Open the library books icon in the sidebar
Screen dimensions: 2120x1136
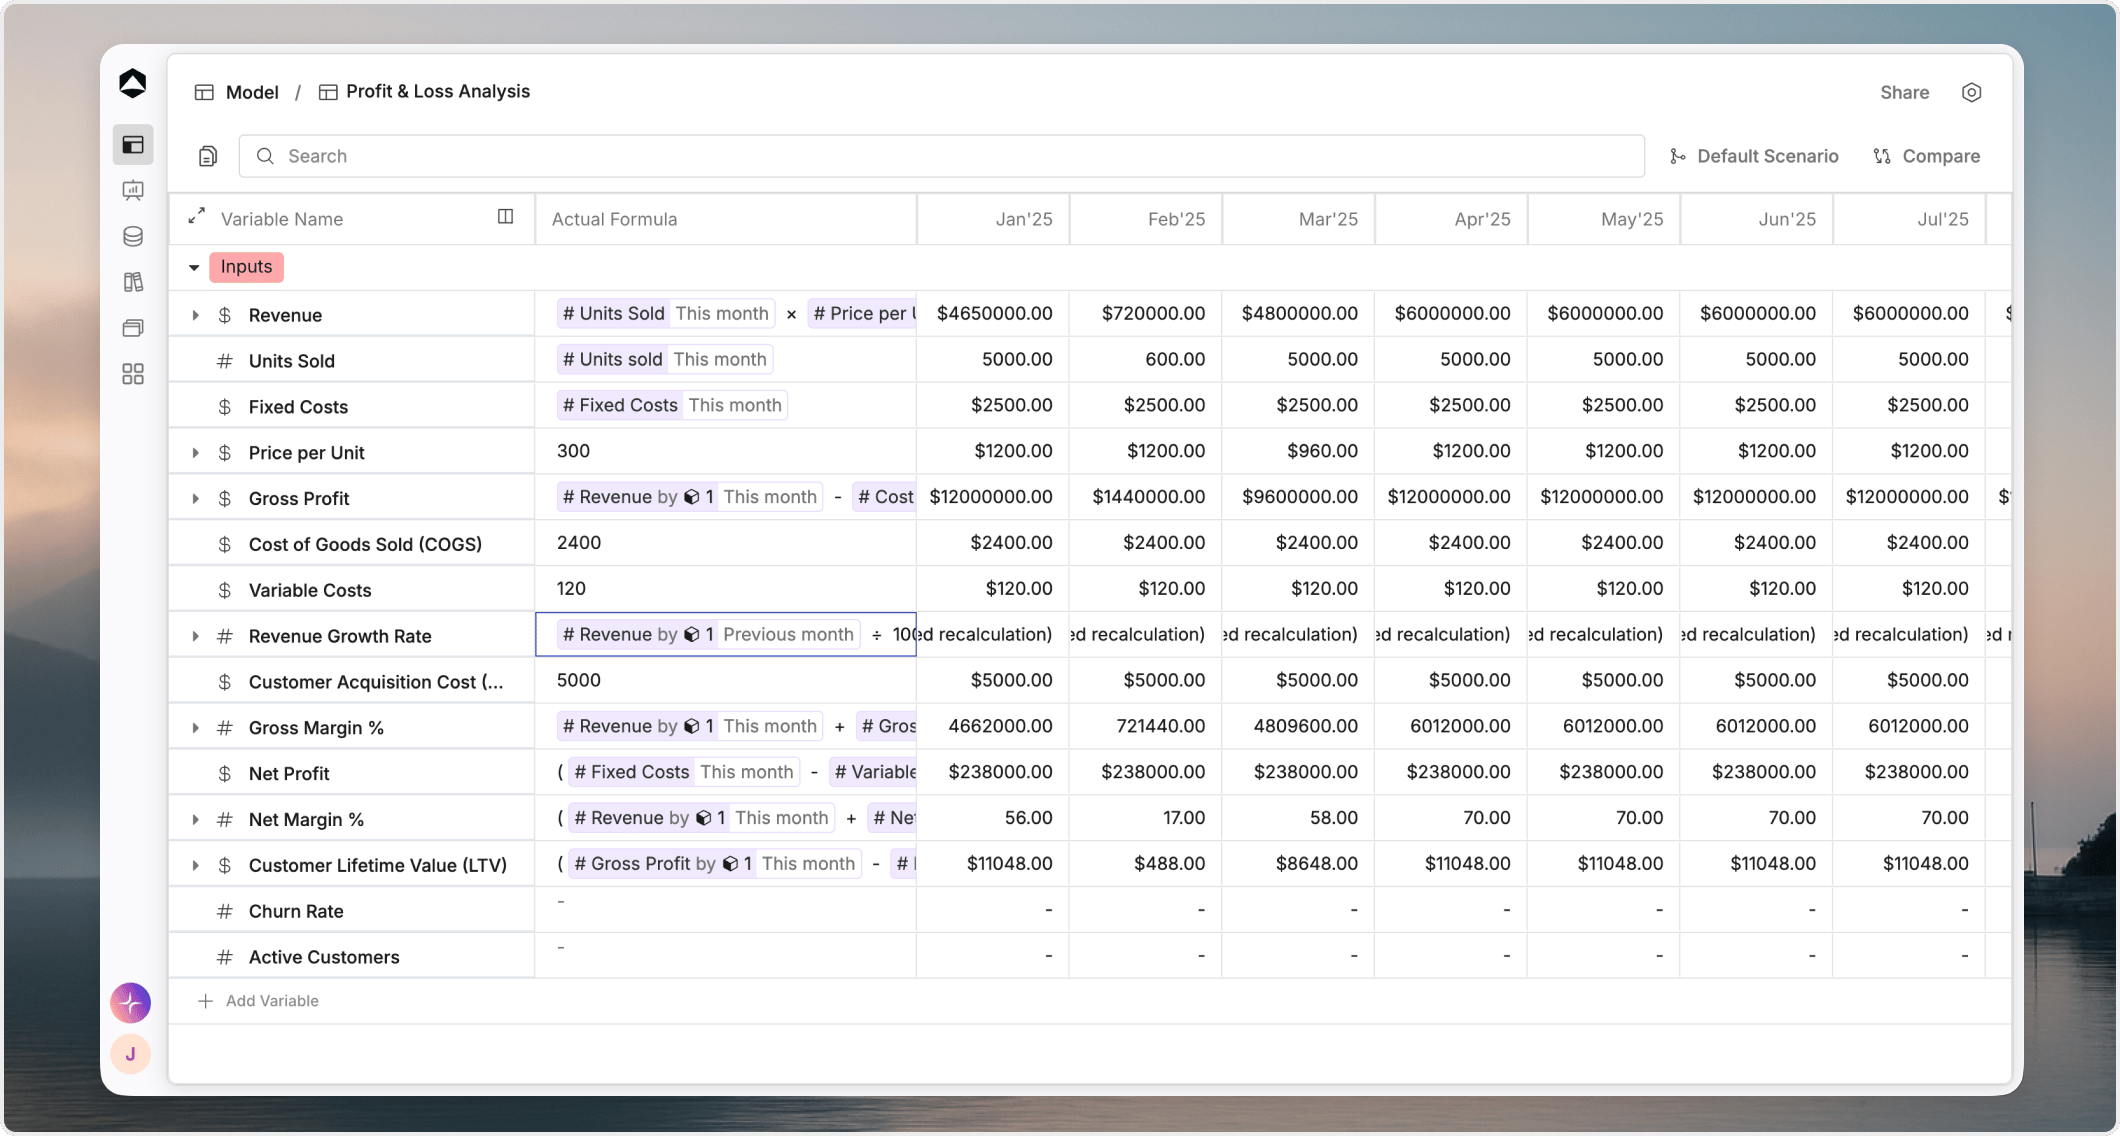(x=133, y=282)
